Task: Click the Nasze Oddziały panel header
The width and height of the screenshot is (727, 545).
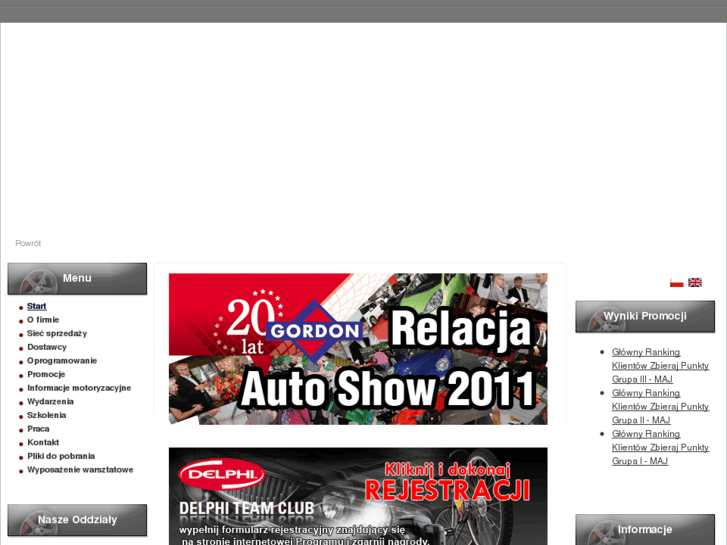Action: click(x=77, y=520)
